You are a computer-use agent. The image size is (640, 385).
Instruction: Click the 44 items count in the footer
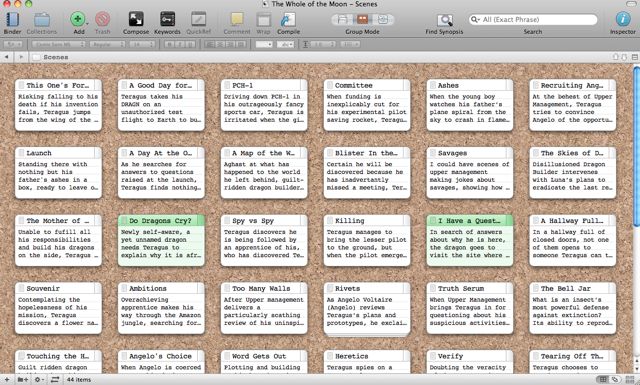(79, 380)
